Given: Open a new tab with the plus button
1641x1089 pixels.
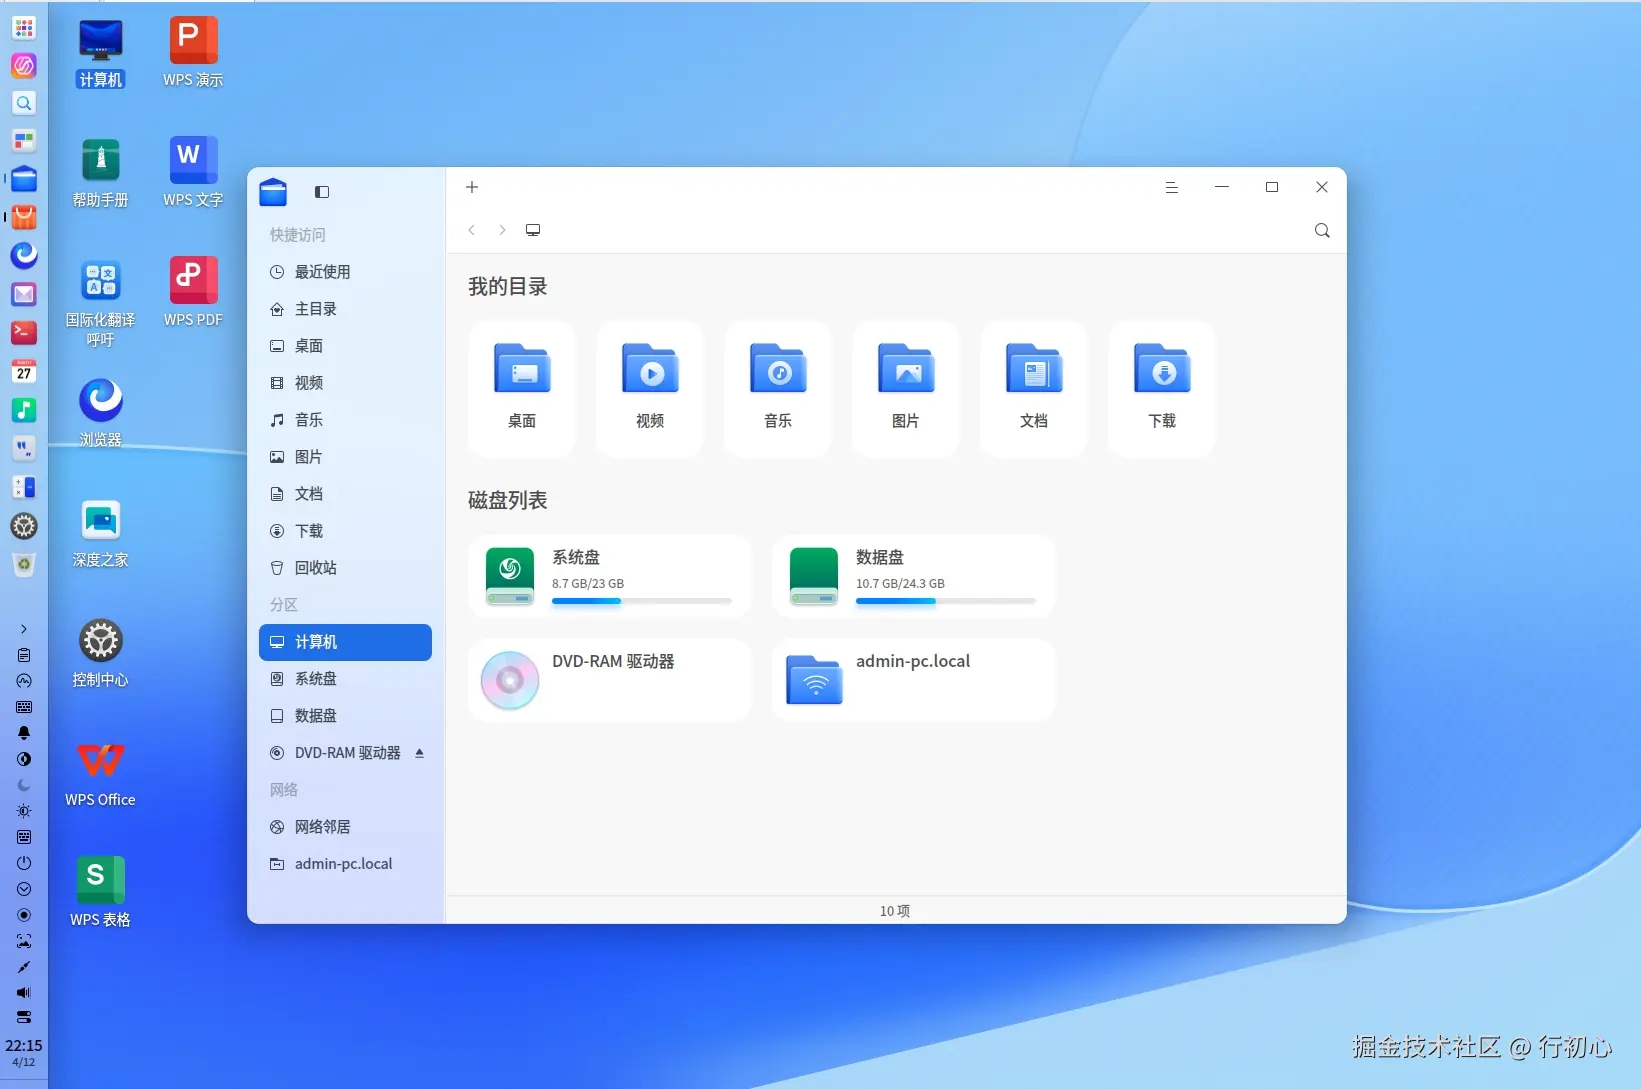Looking at the screenshot, I should point(472,187).
